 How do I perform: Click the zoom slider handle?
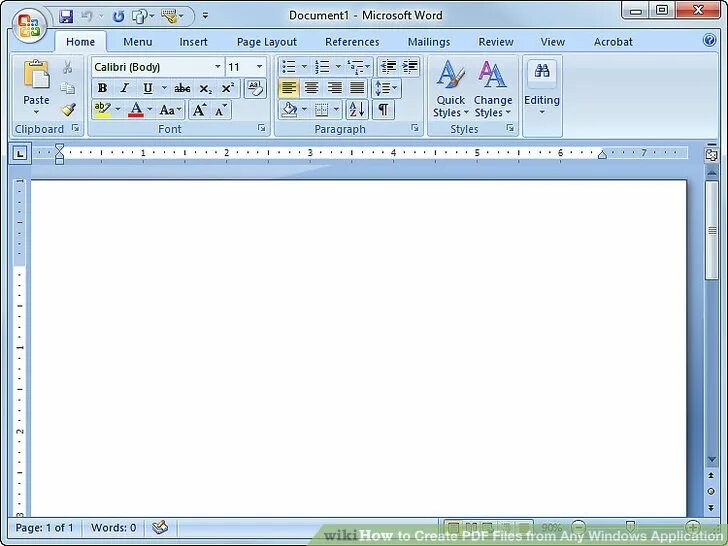point(630,526)
